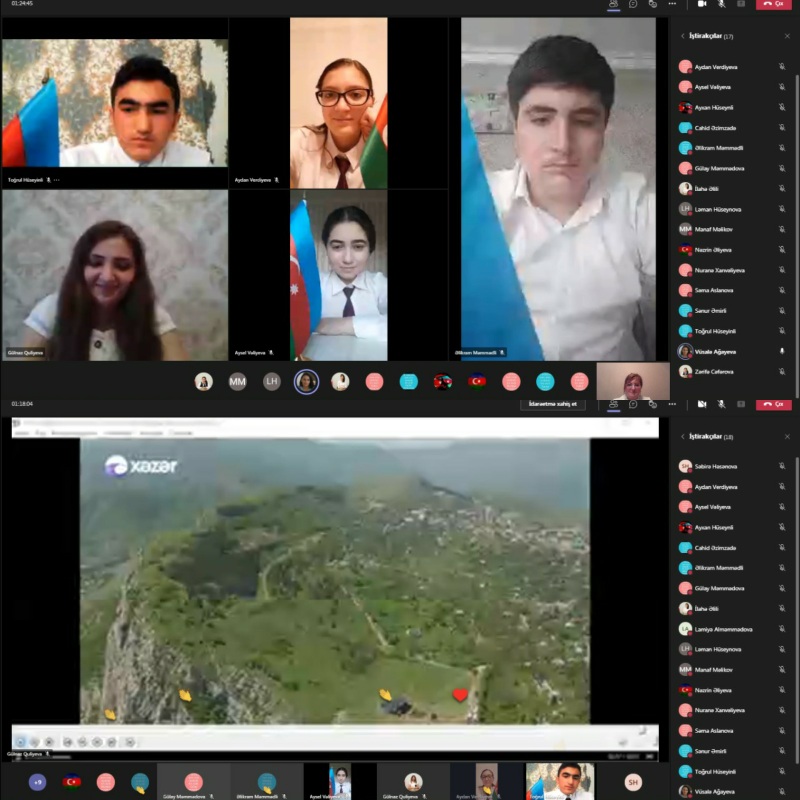Screen dimensions: 800x800
Task: Leave upper meeting with red Çıx button
Action: pyautogui.click(x=773, y=4)
